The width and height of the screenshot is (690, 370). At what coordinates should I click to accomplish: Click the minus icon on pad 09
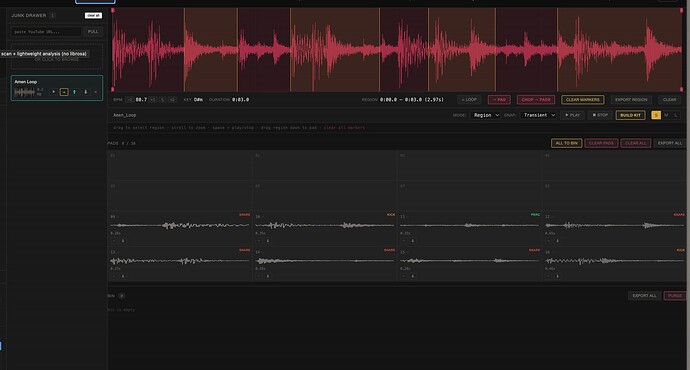coord(114,241)
